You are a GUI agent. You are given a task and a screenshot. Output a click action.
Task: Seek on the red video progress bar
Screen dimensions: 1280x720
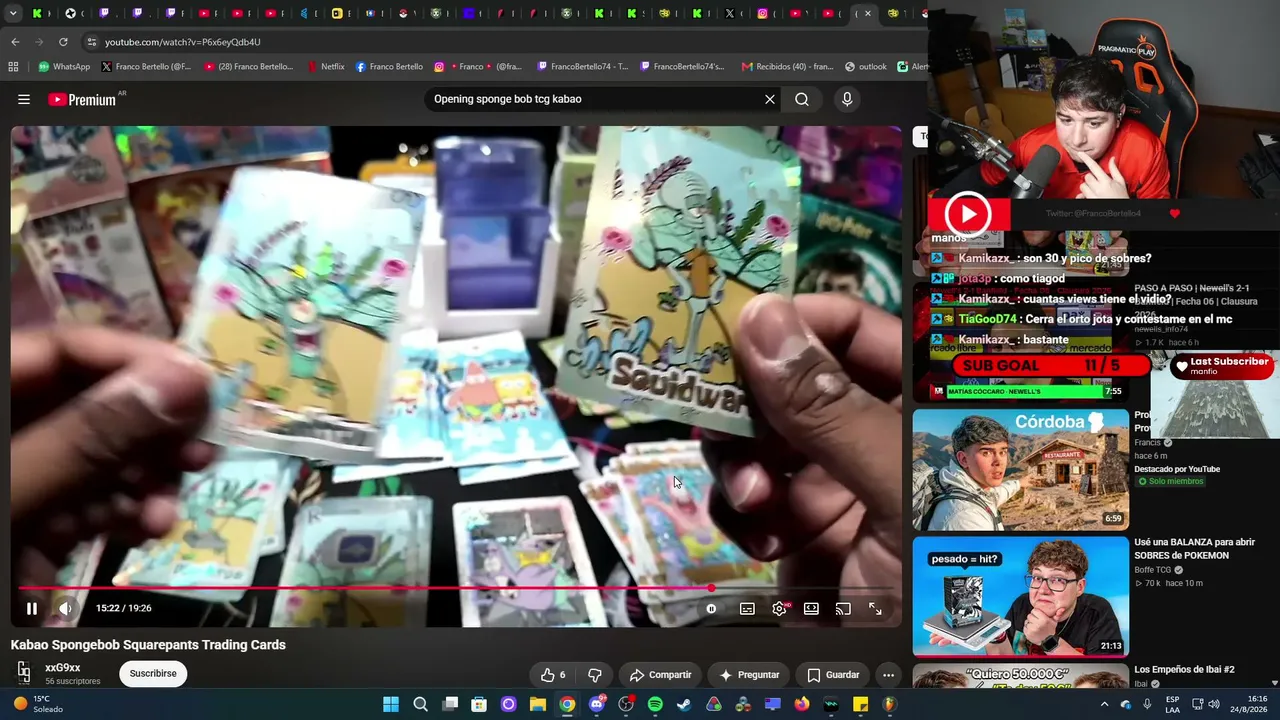[455, 588]
